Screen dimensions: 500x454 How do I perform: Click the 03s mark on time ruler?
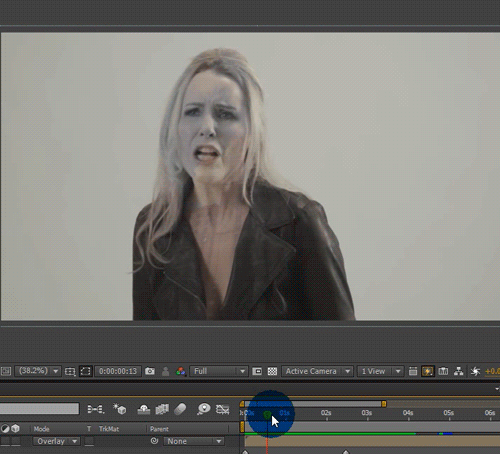(367, 413)
